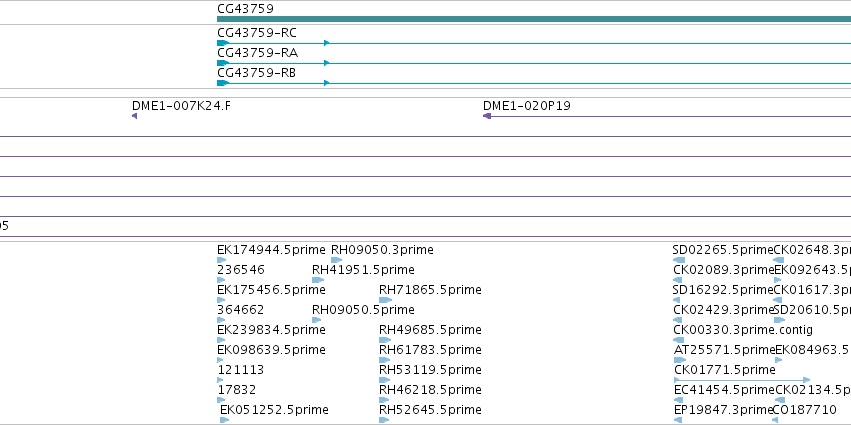
Task: Click the CG43759 gene label
Action: (x=245, y=9)
